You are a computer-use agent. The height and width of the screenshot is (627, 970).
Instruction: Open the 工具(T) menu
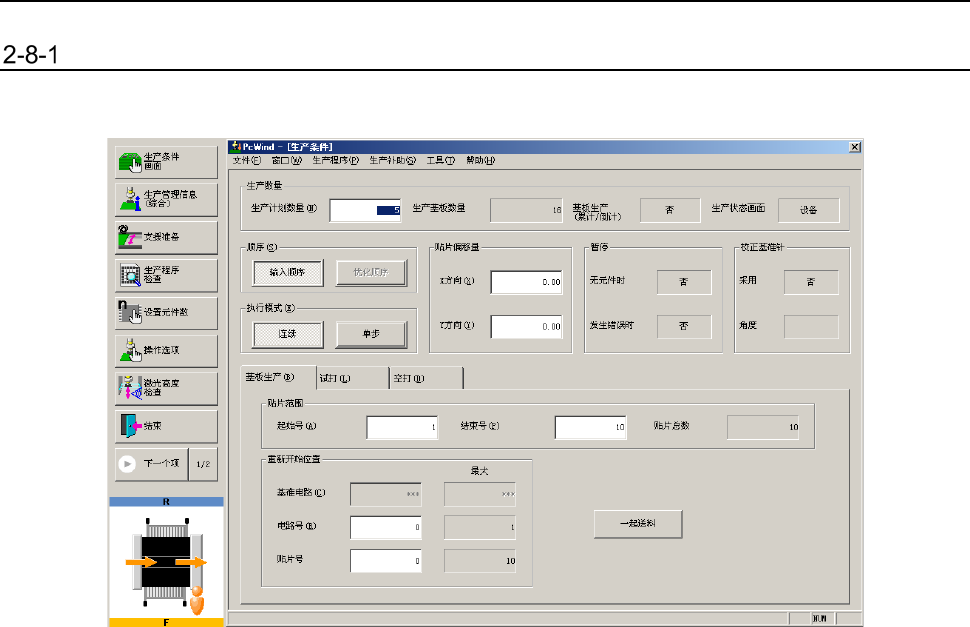point(440,161)
